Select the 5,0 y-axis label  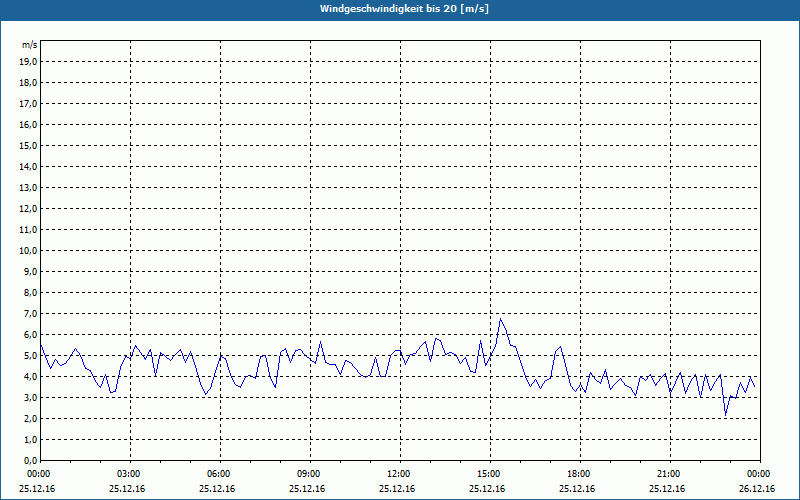pyautogui.click(x=30, y=356)
